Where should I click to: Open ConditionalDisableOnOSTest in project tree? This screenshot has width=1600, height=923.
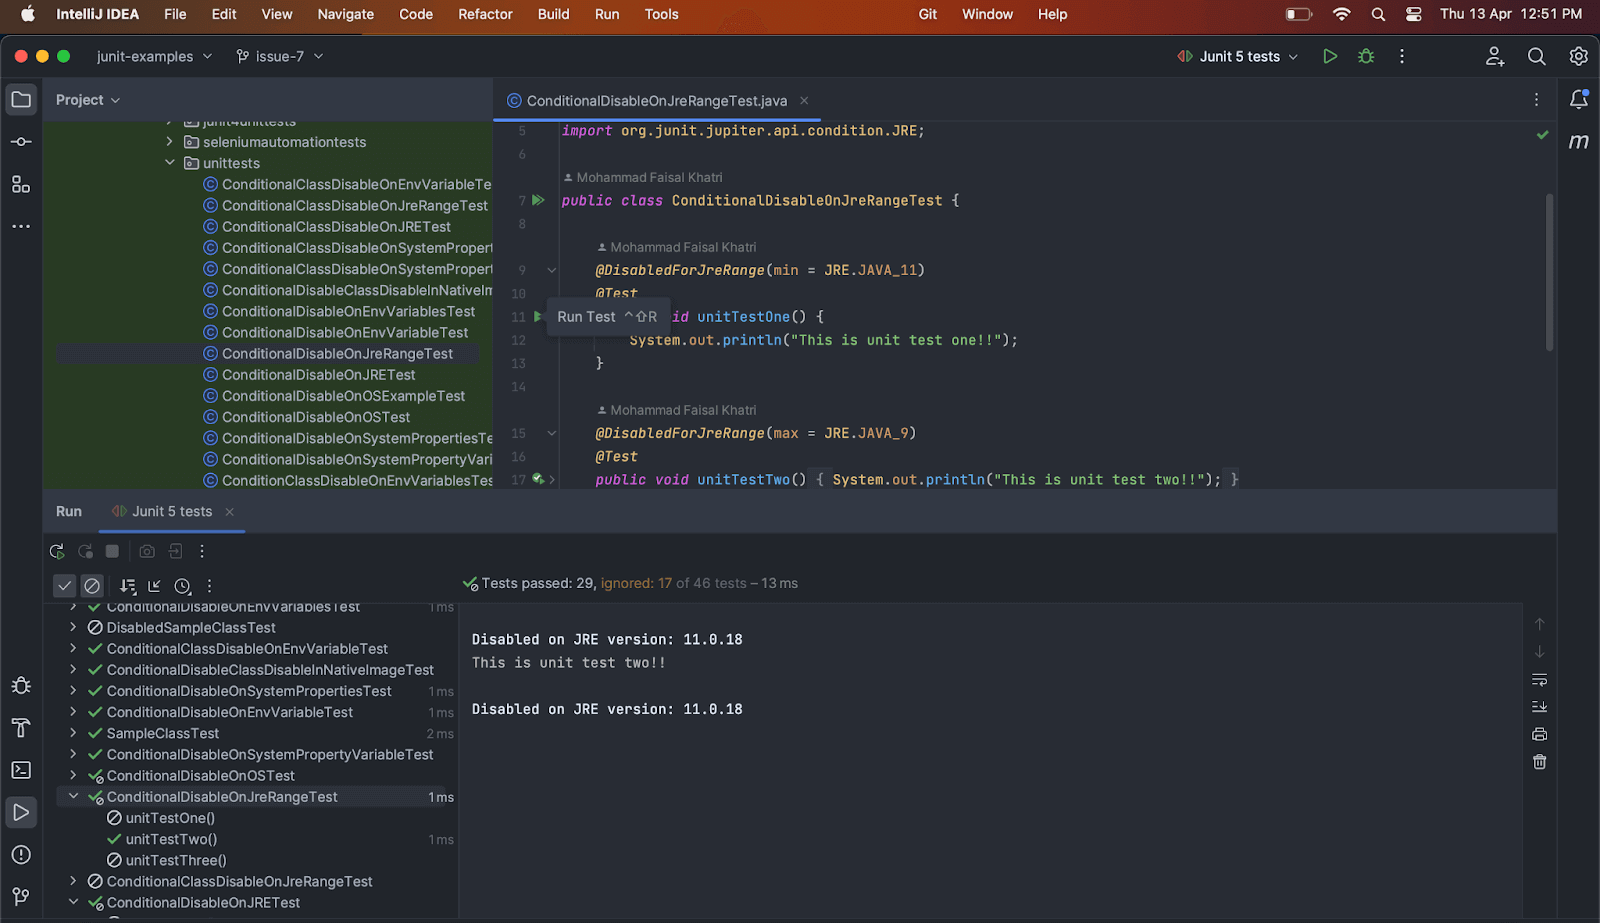click(x=316, y=417)
